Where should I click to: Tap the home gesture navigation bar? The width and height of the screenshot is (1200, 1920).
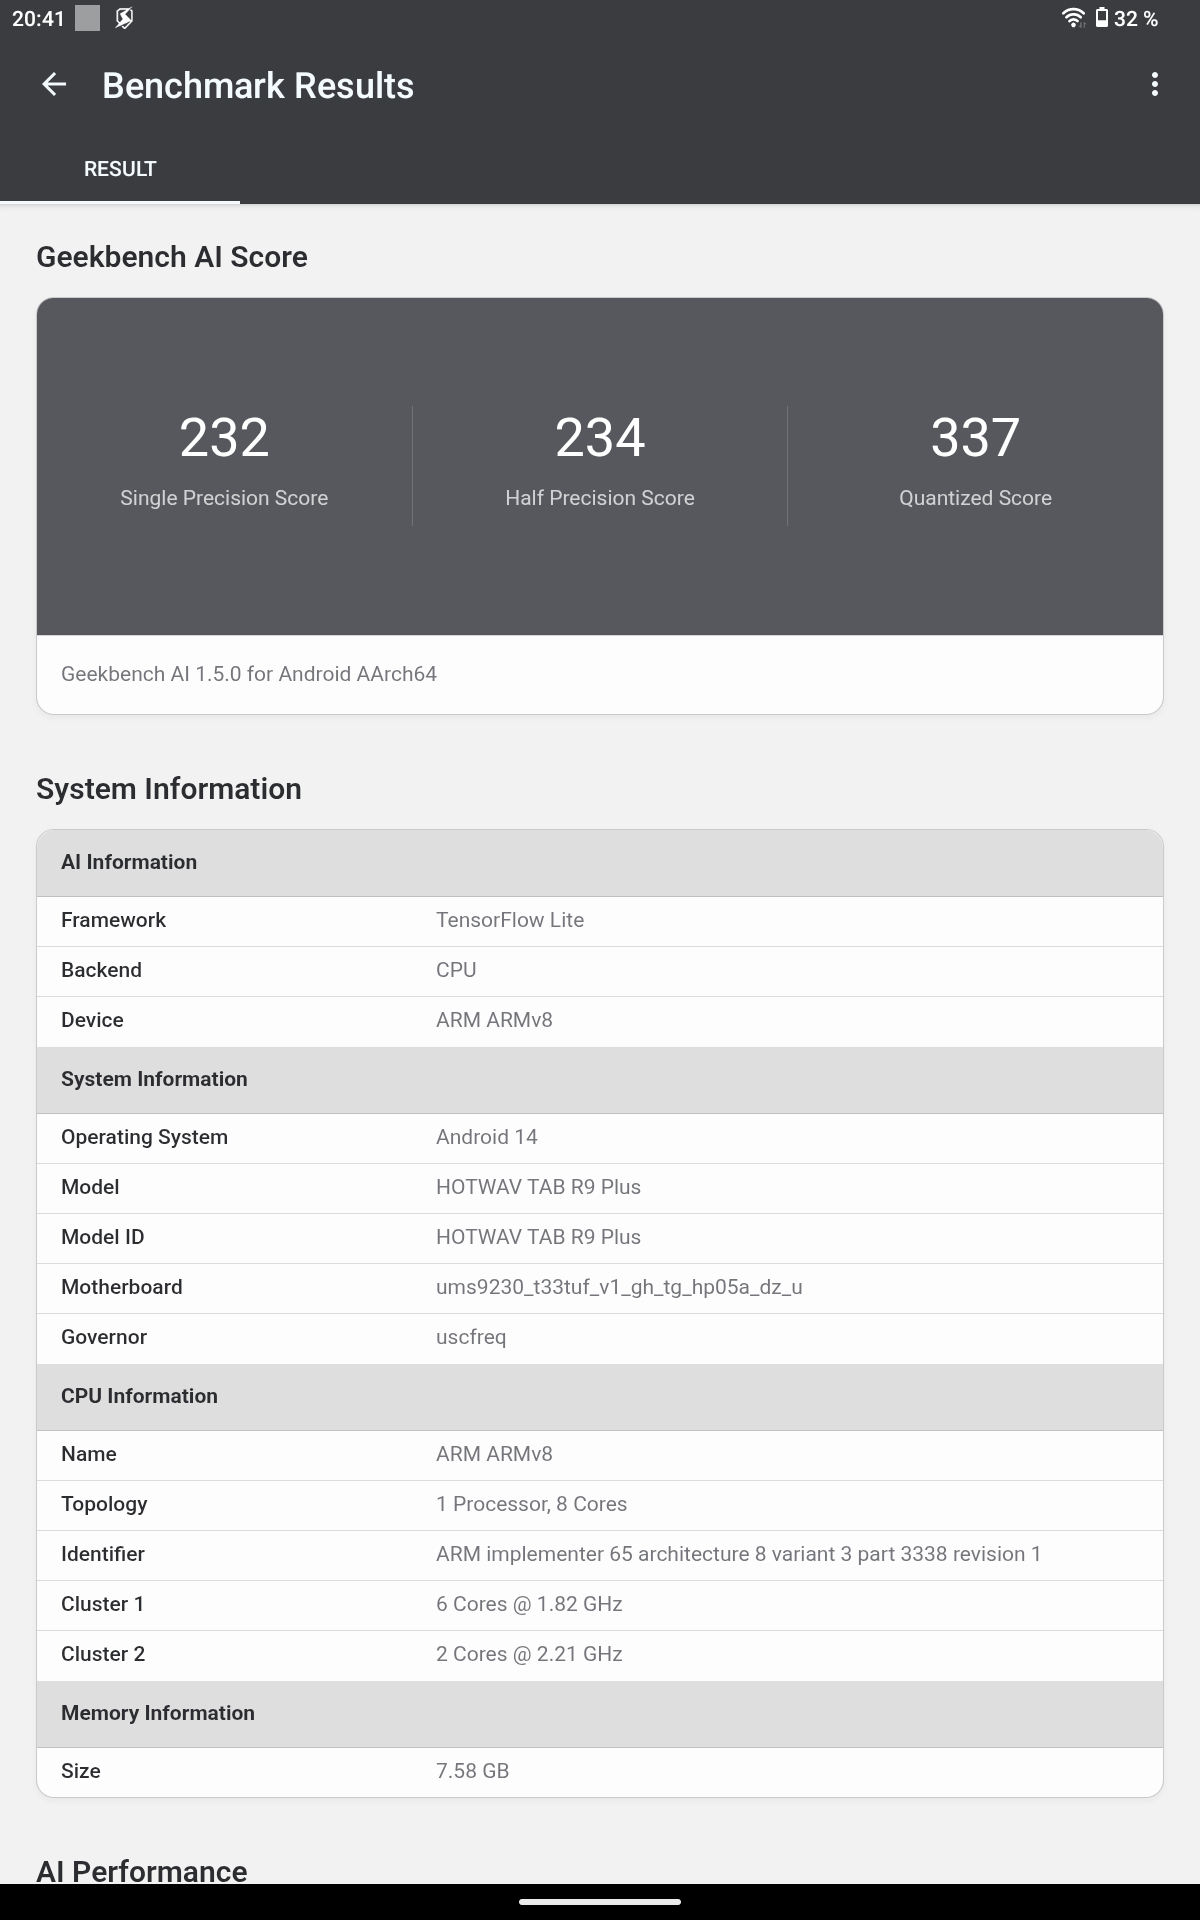point(600,1901)
